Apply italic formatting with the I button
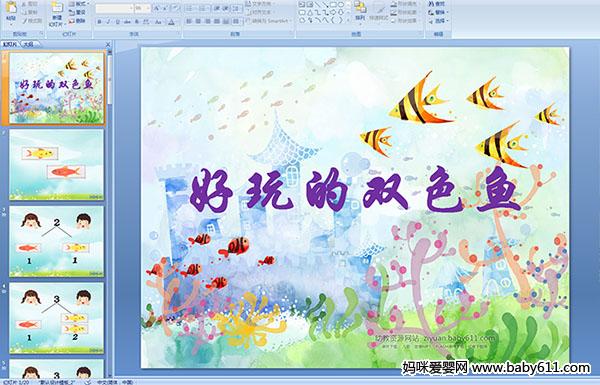 (x=108, y=22)
